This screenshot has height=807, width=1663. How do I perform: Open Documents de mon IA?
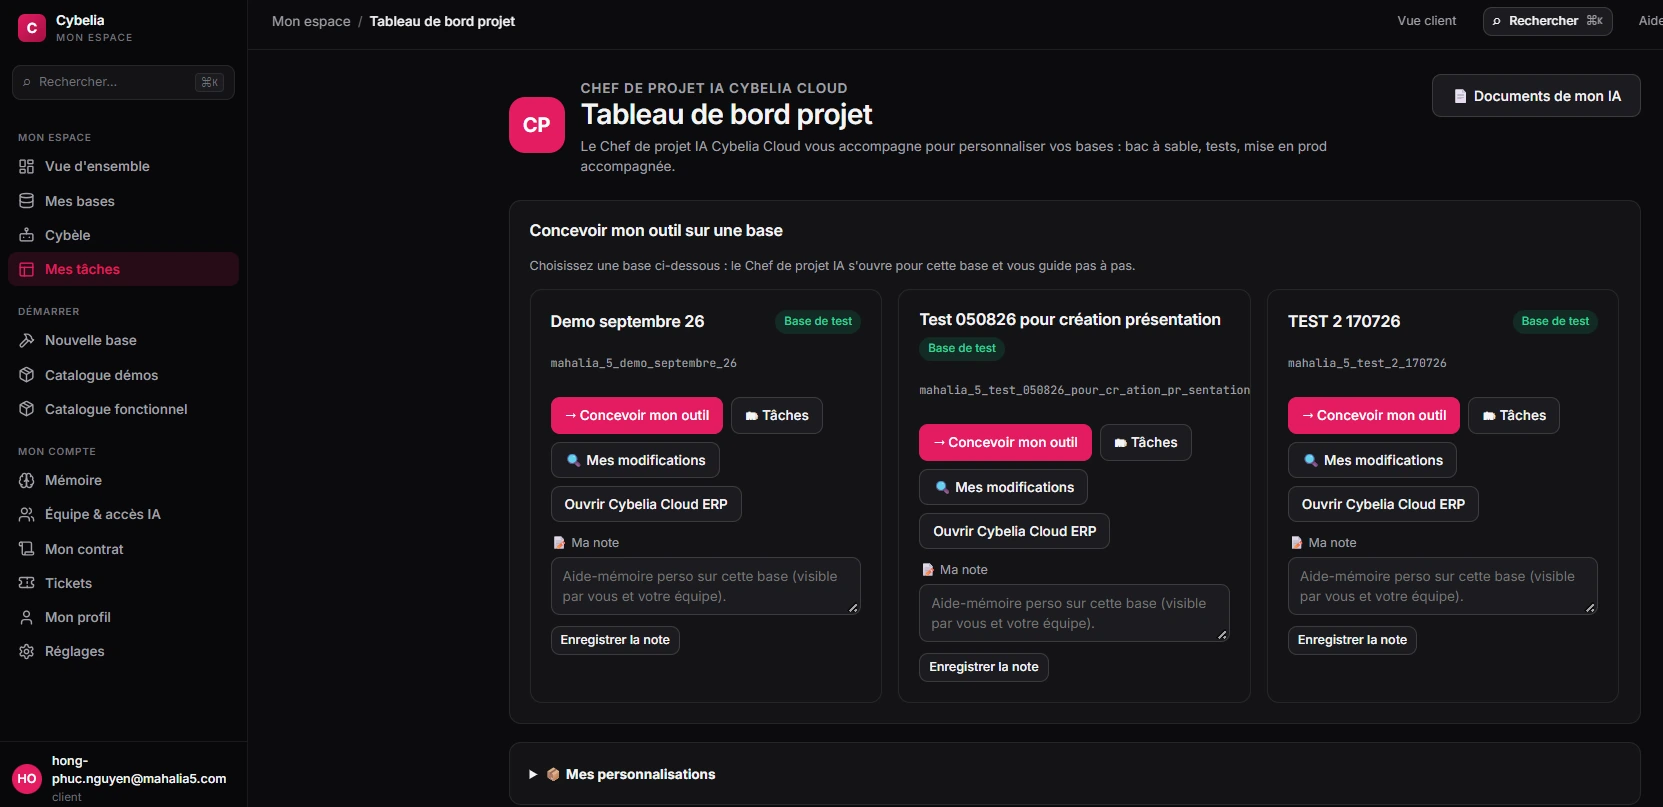[1536, 96]
